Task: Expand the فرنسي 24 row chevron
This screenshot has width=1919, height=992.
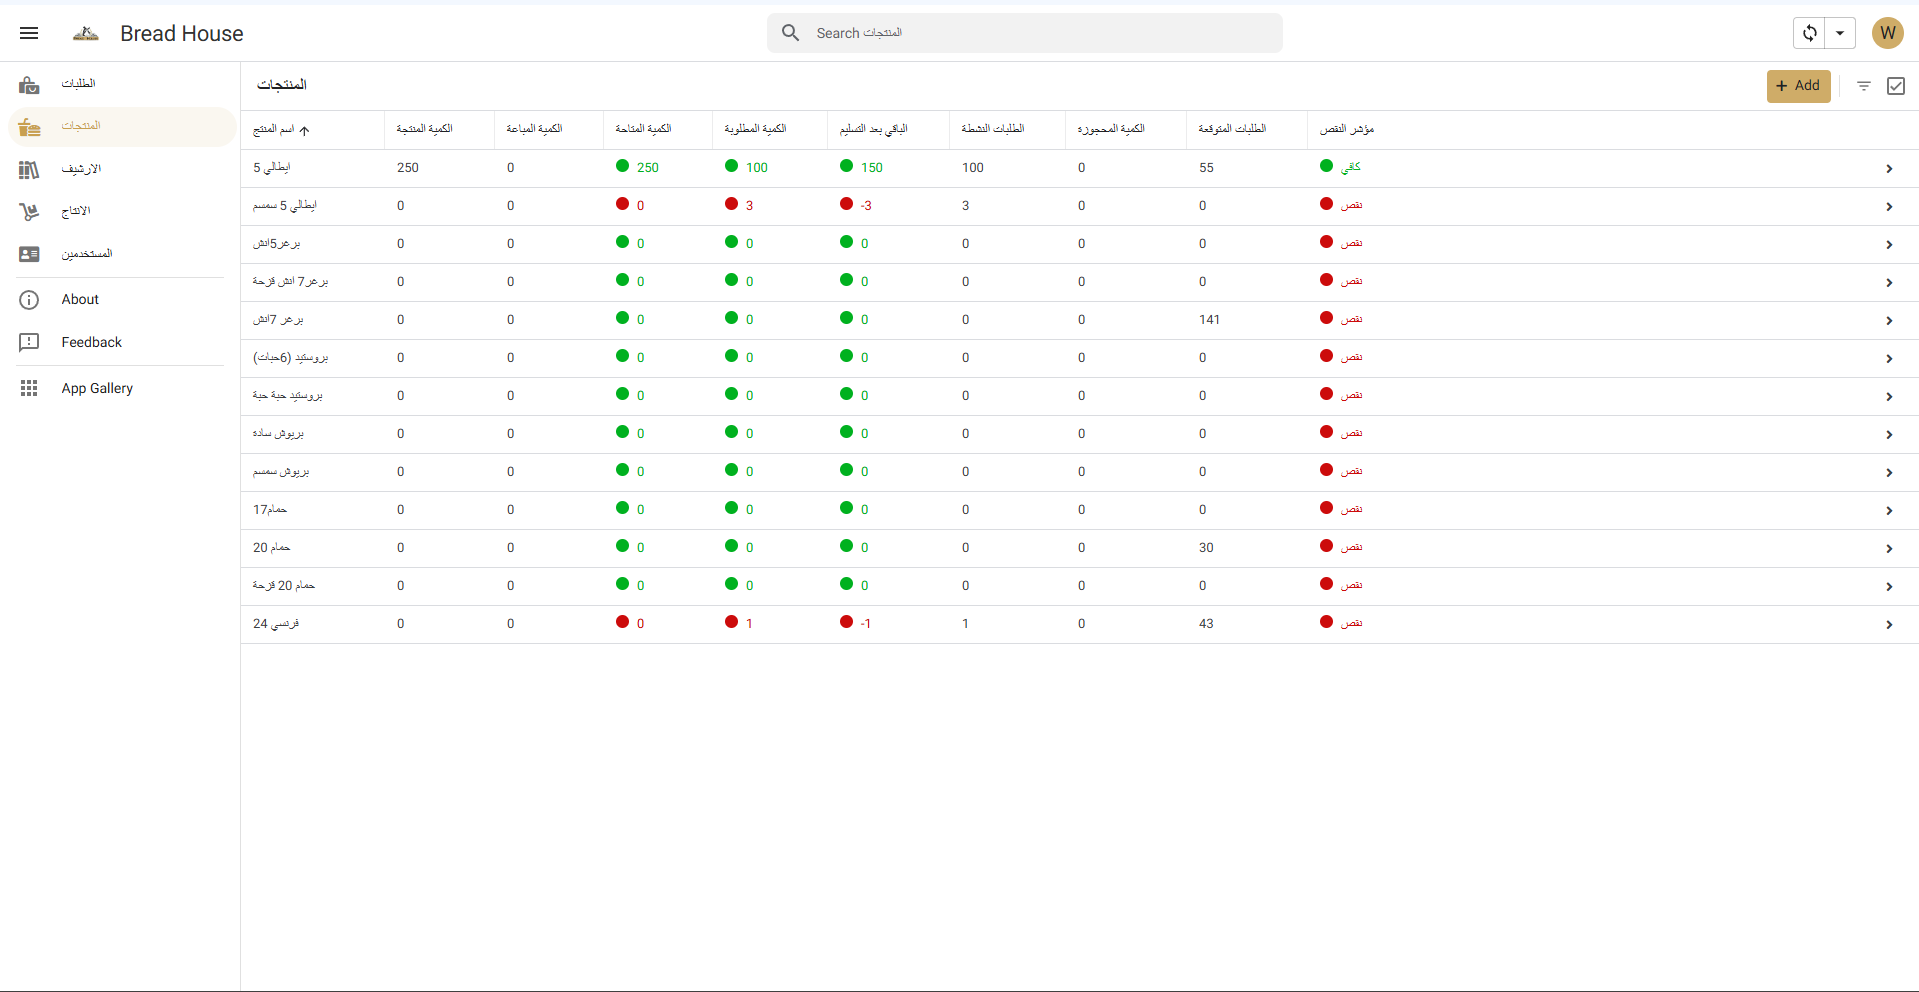Action: tap(1888, 625)
